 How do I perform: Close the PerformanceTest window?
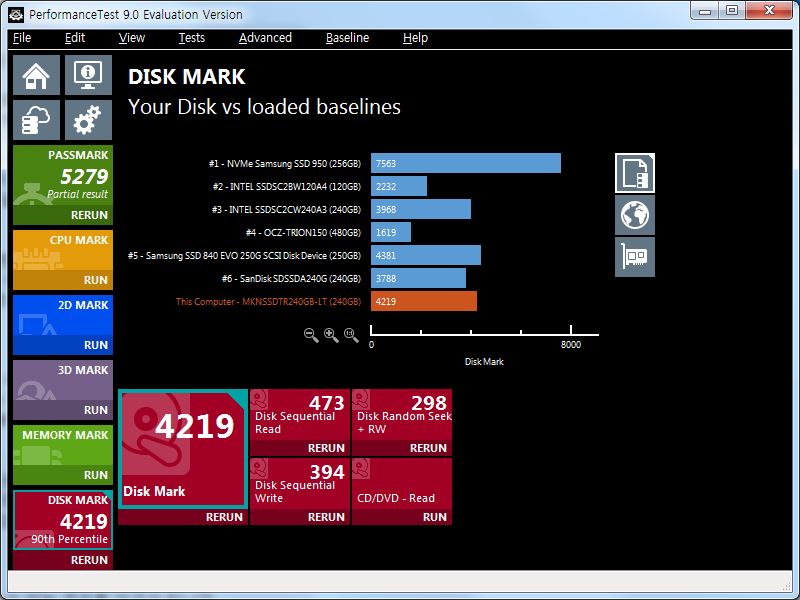click(769, 11)
